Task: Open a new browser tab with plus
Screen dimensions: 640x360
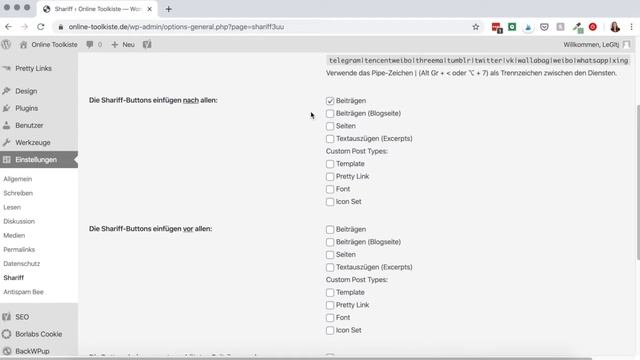Action: tap(169, 9)
